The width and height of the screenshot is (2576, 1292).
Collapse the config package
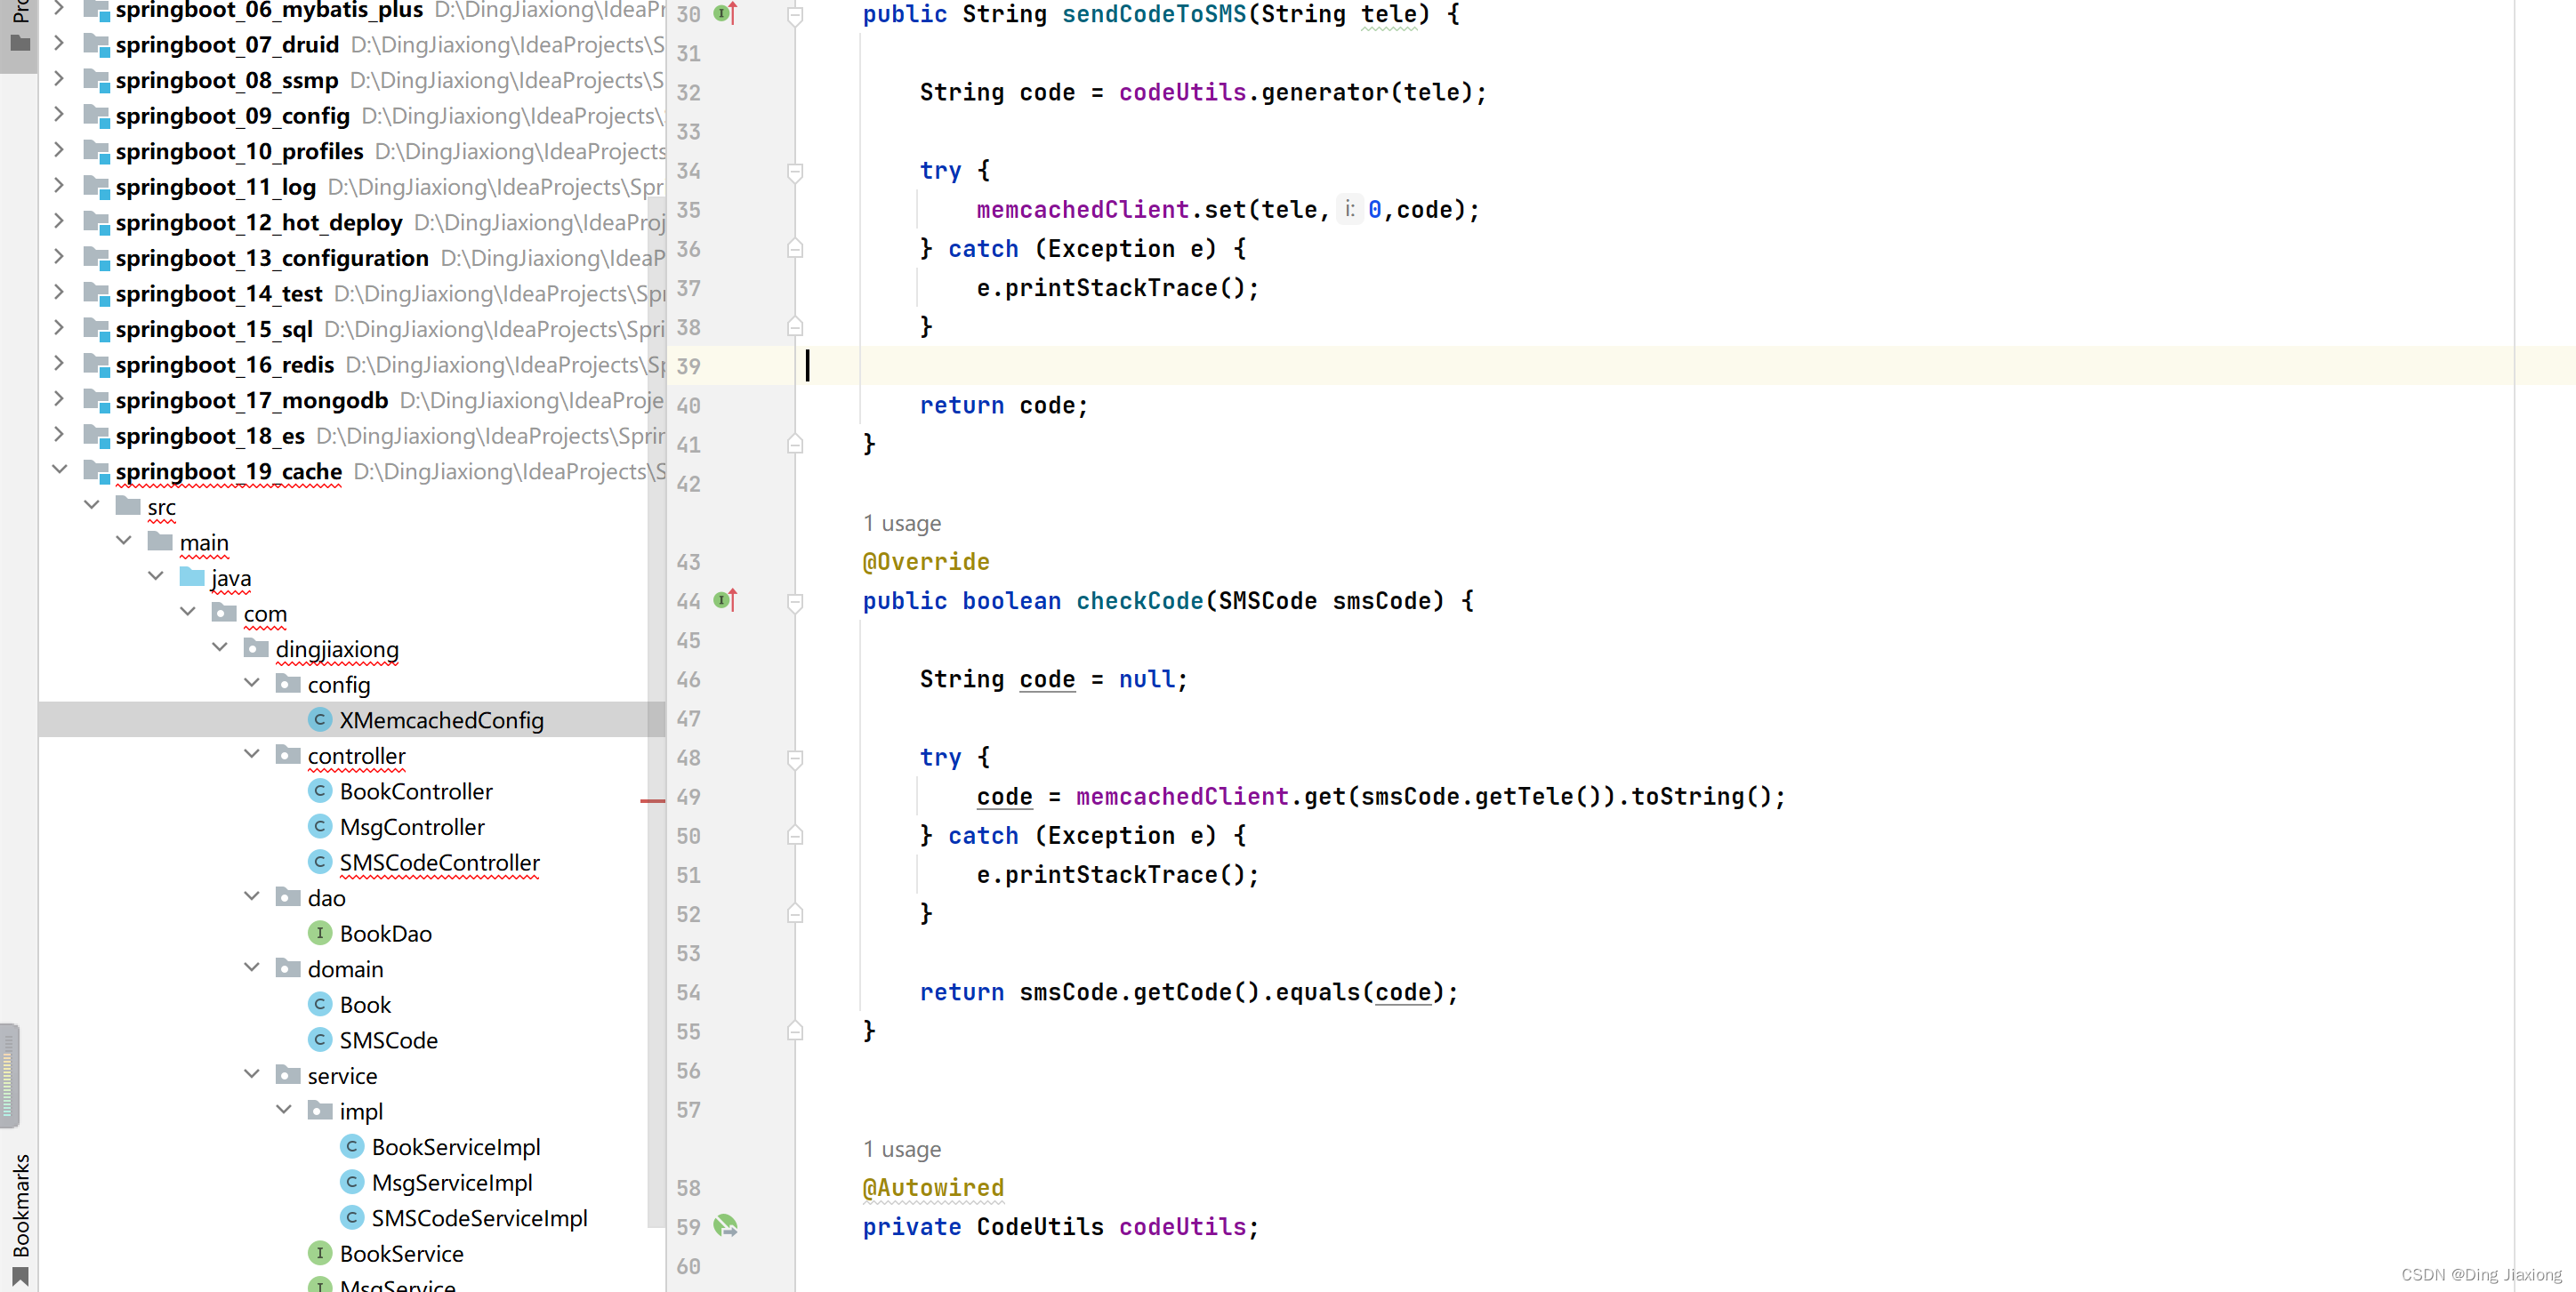(x=251, y=683)
